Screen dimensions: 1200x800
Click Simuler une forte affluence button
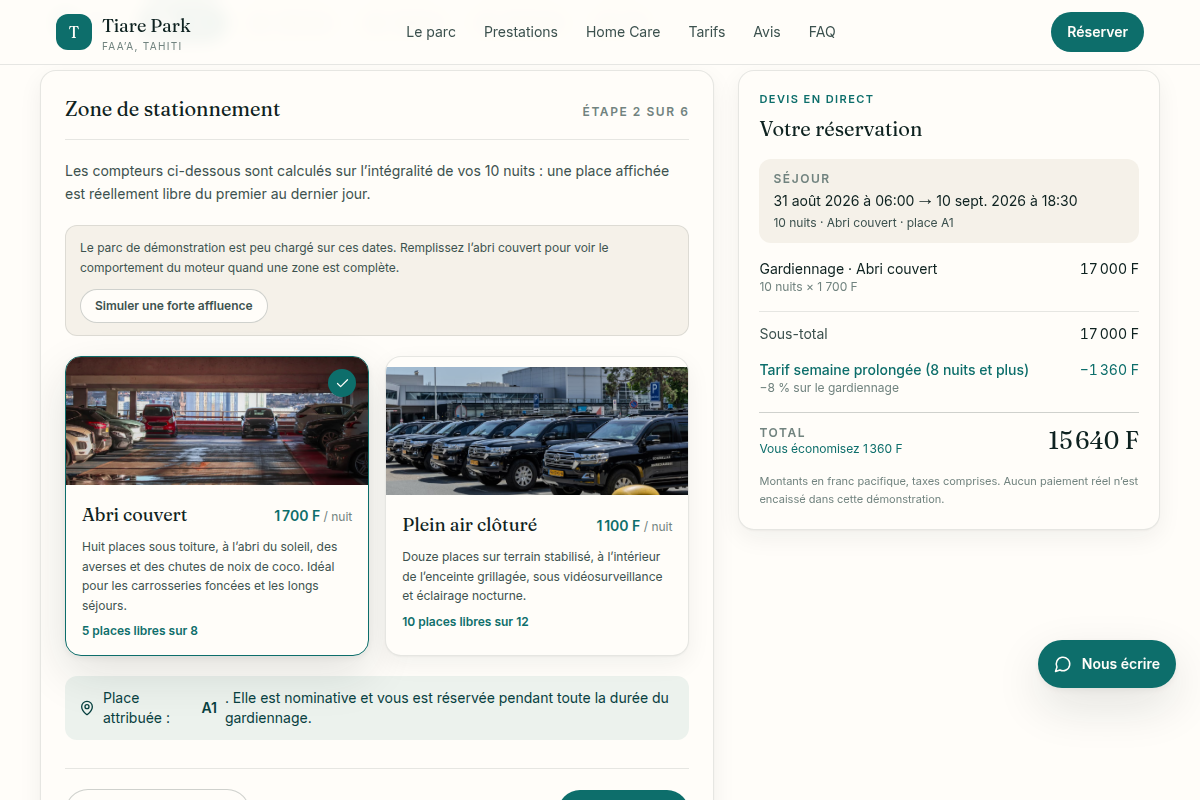(x=174, y=306)
